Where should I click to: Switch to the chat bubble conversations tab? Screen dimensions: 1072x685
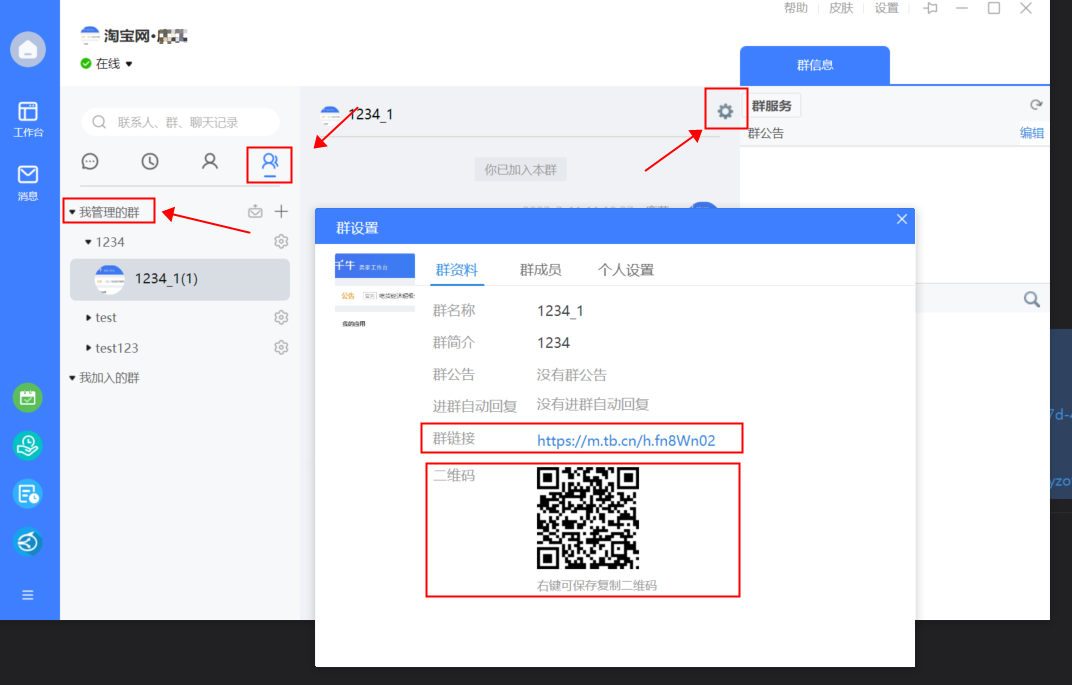point(90,161)
